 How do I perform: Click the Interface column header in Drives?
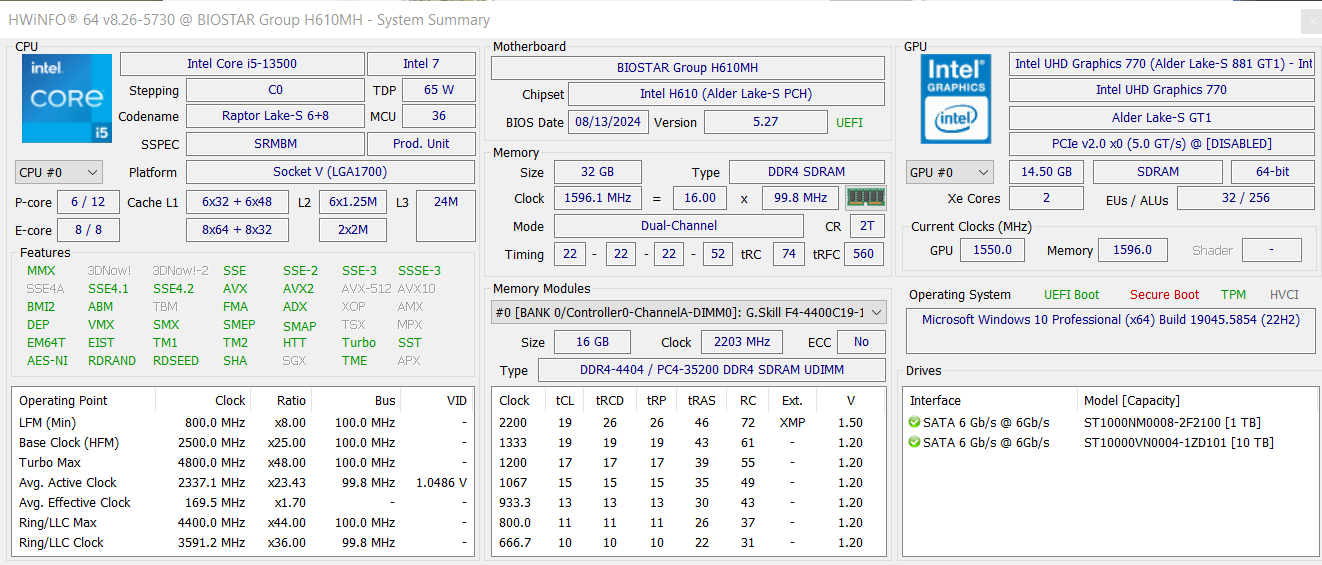[992, 401]
